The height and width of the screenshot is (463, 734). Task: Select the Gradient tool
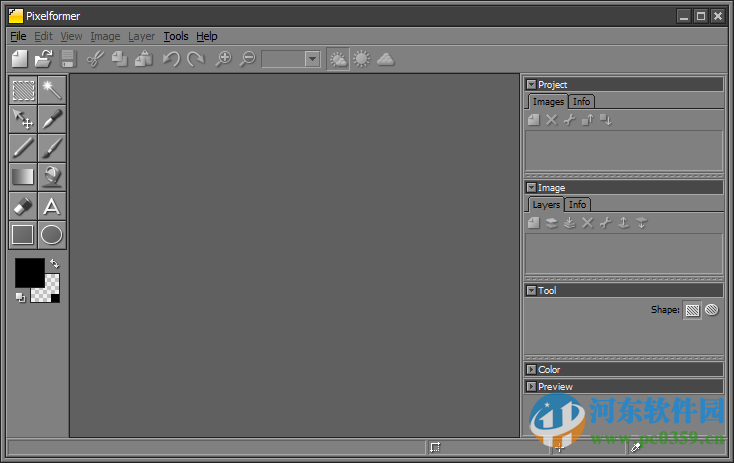pos(23,177)
